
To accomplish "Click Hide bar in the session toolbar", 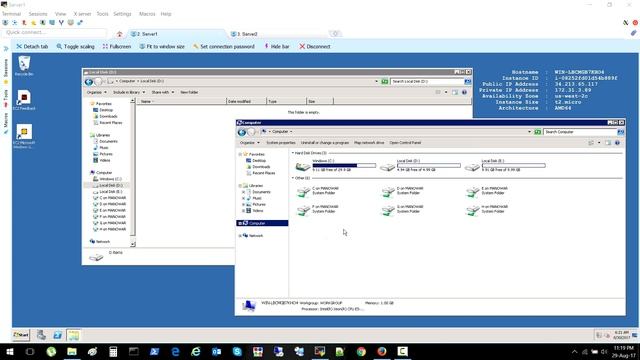I will (277, 47).
